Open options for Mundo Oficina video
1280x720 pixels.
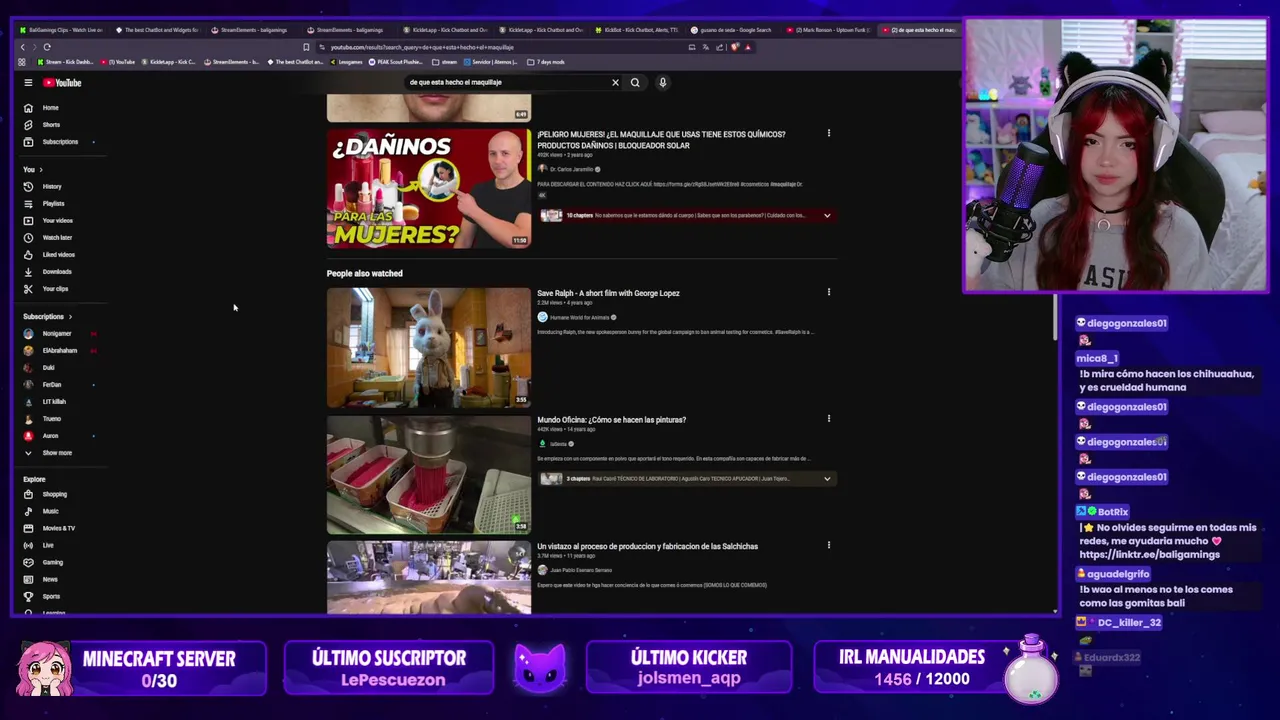coord(828,419)
